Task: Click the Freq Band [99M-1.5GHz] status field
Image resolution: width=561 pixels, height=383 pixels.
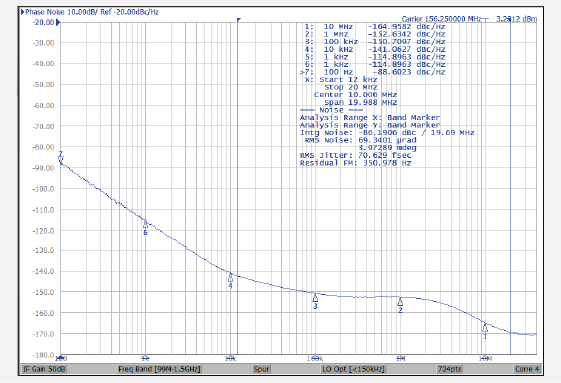Action: click(159, 369)
